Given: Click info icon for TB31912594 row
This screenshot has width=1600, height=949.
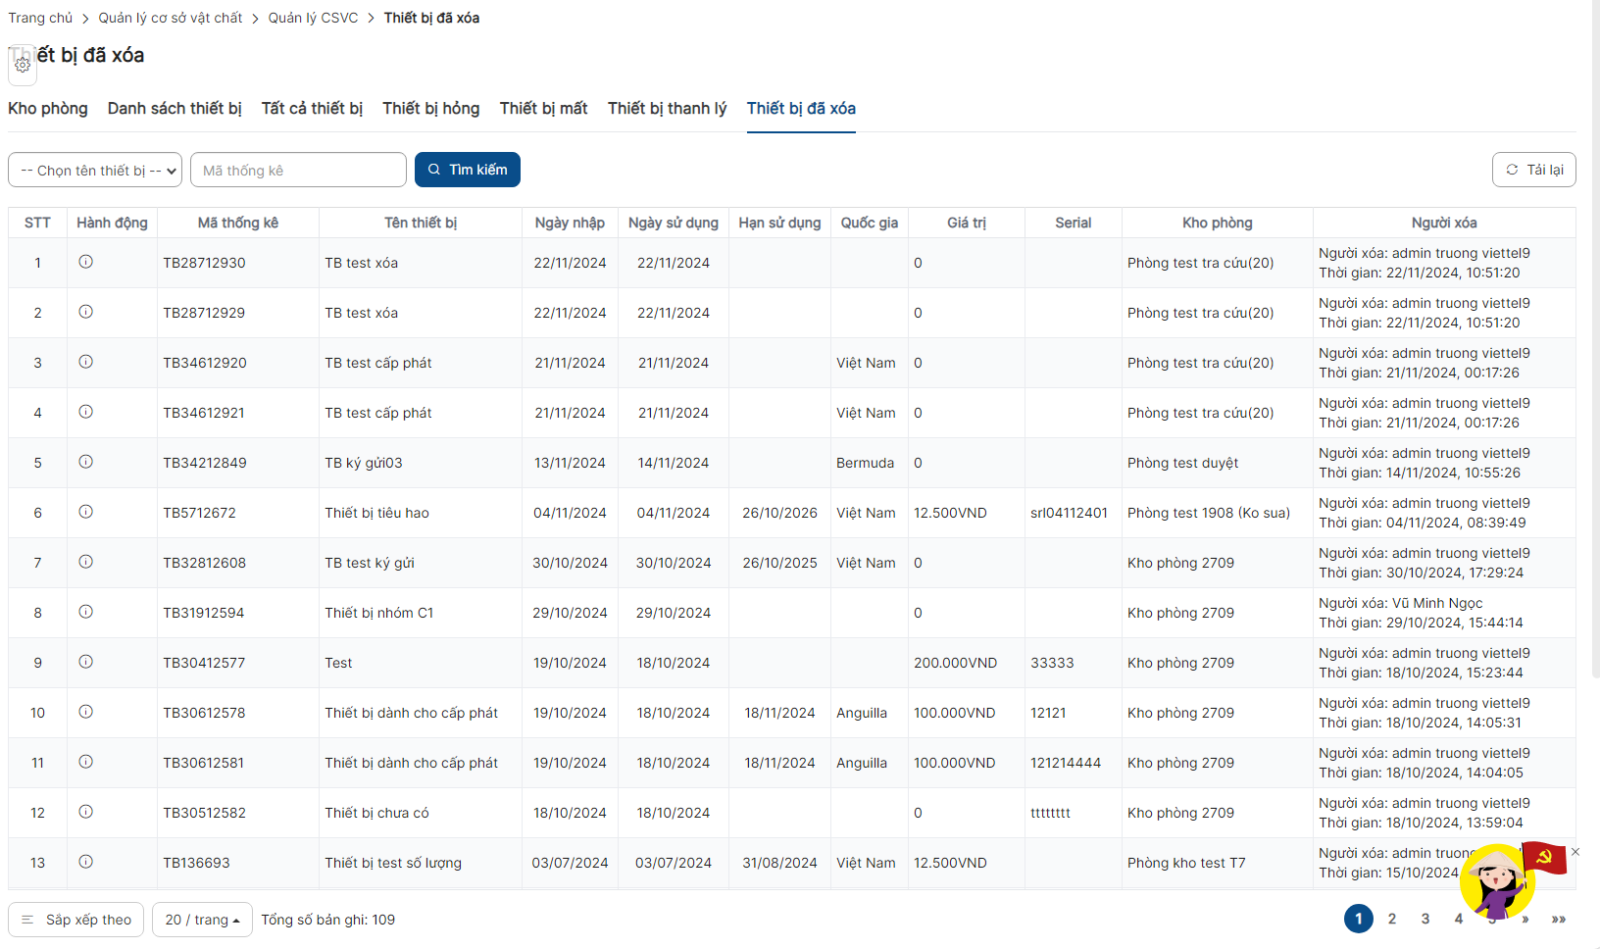Looking at the screenshot, I should [x=86, y=612].
